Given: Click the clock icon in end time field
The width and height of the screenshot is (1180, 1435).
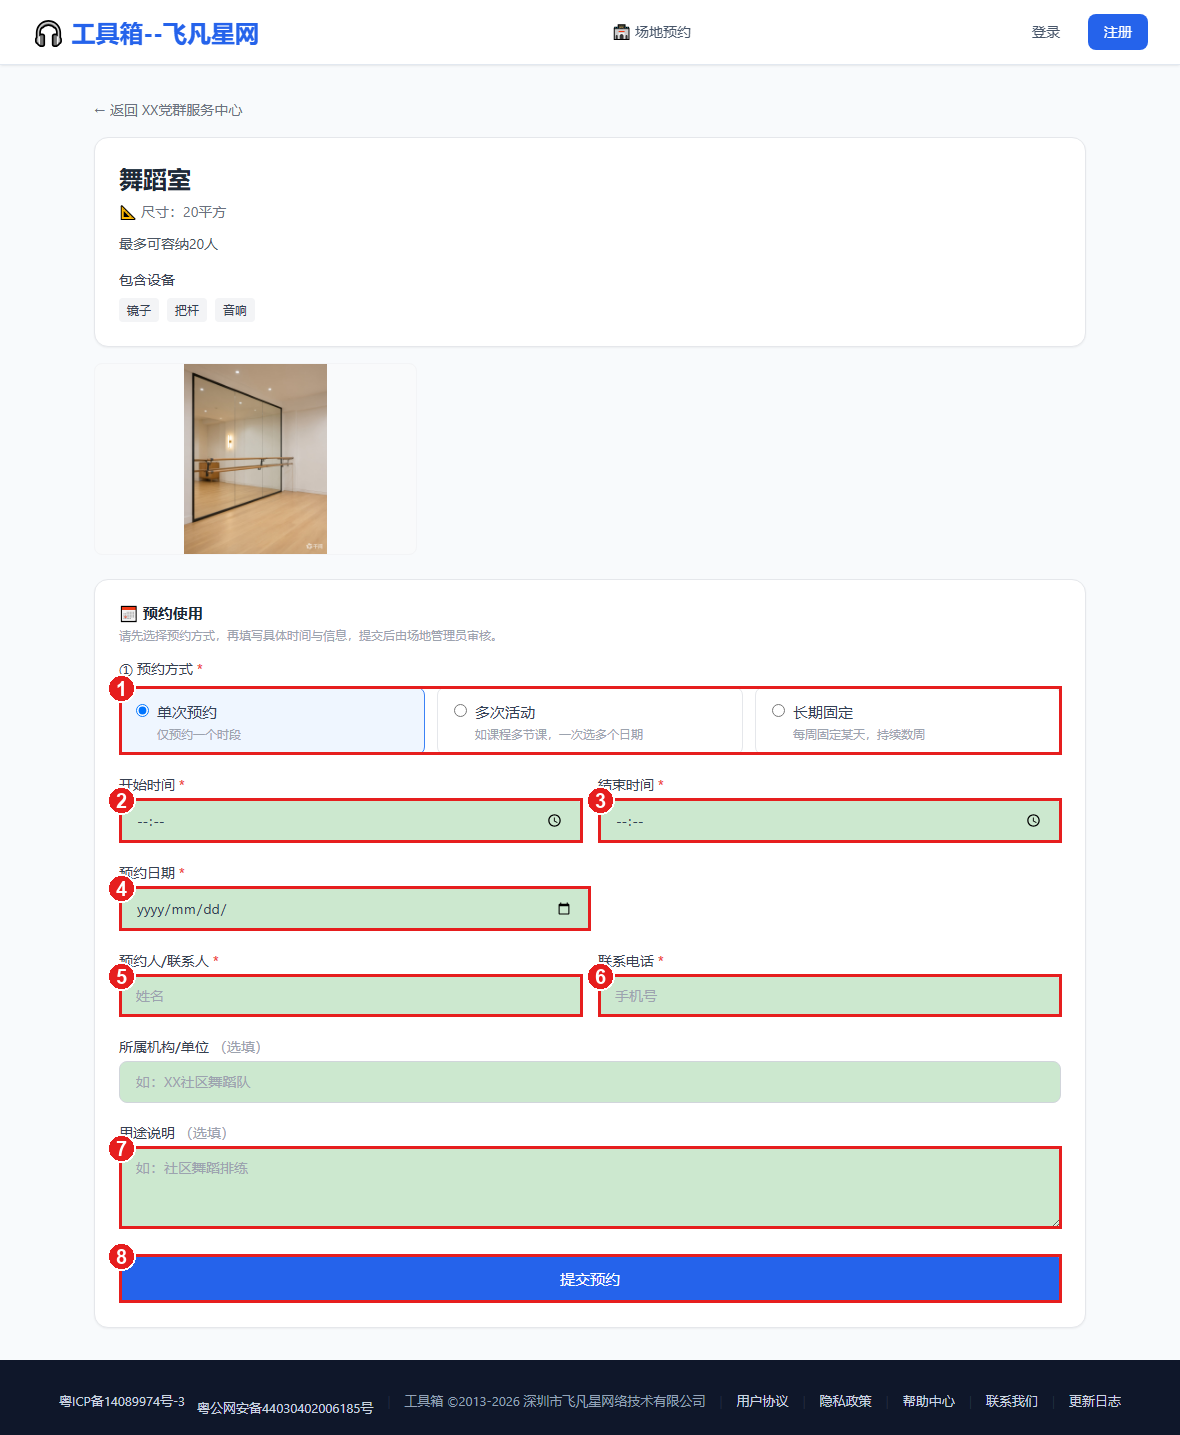Looking at the screenshot, I should point(1033,821).
